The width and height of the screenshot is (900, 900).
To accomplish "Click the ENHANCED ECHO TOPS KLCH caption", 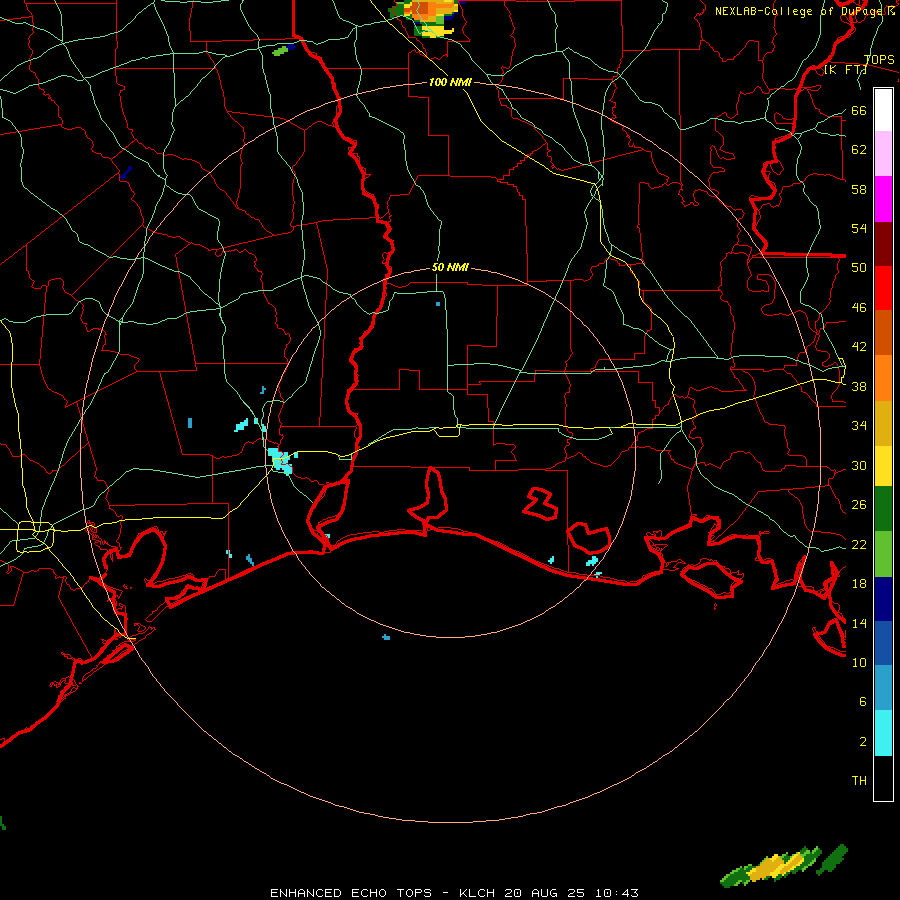I will pos(454,893).
